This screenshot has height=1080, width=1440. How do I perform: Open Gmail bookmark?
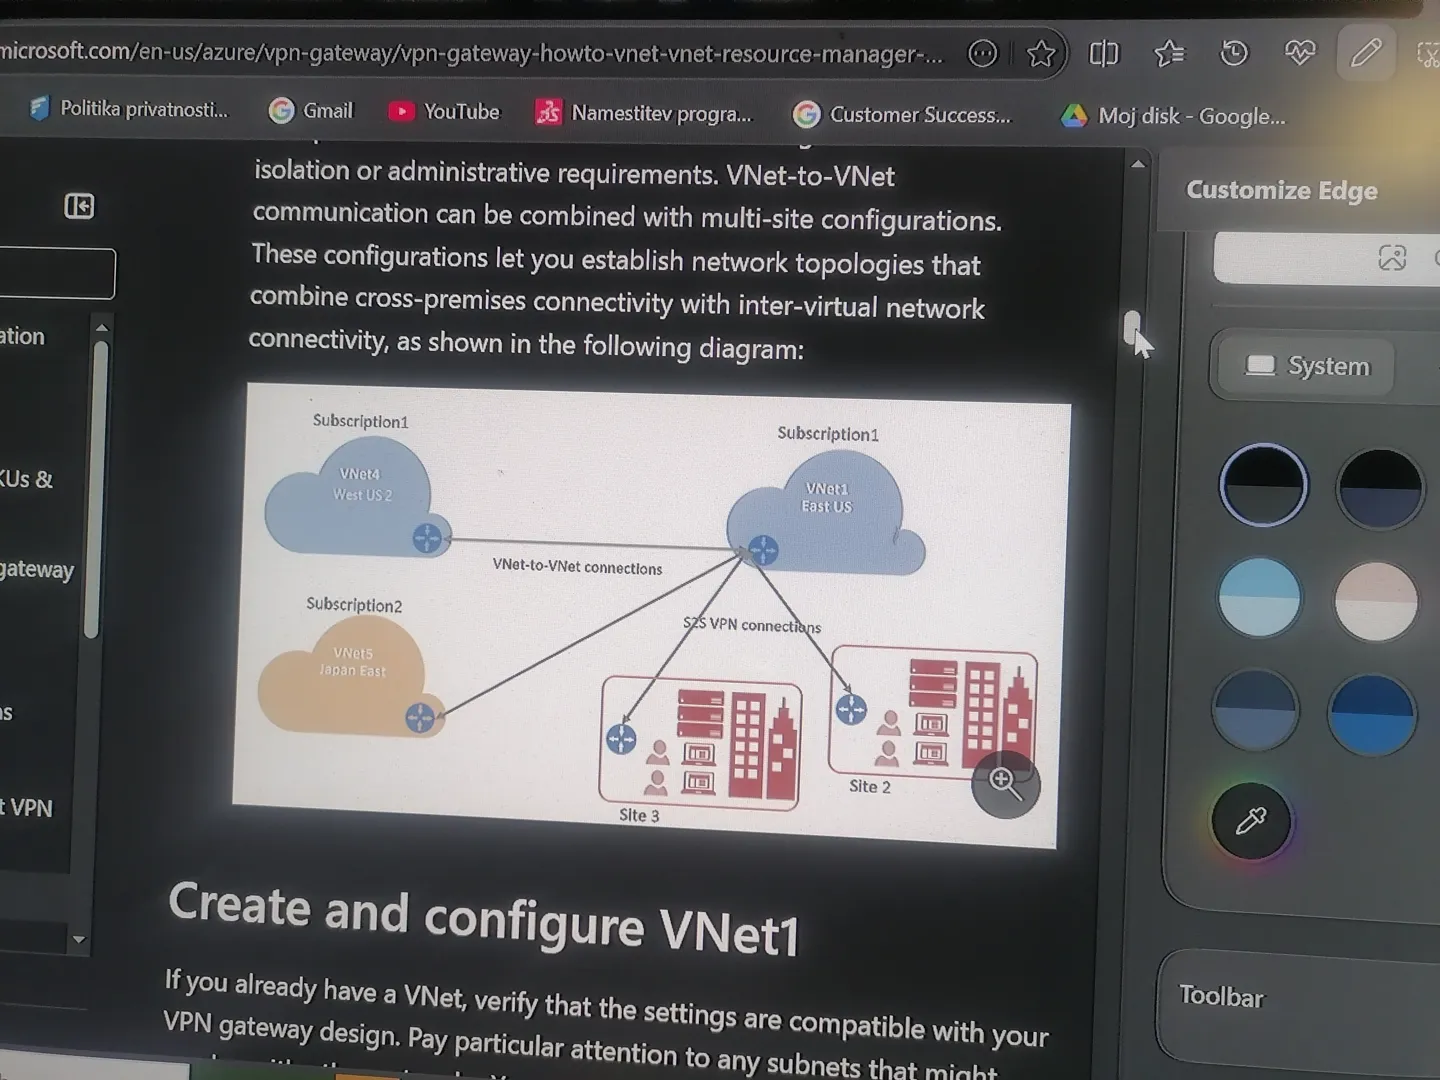[x=311, y=110]
